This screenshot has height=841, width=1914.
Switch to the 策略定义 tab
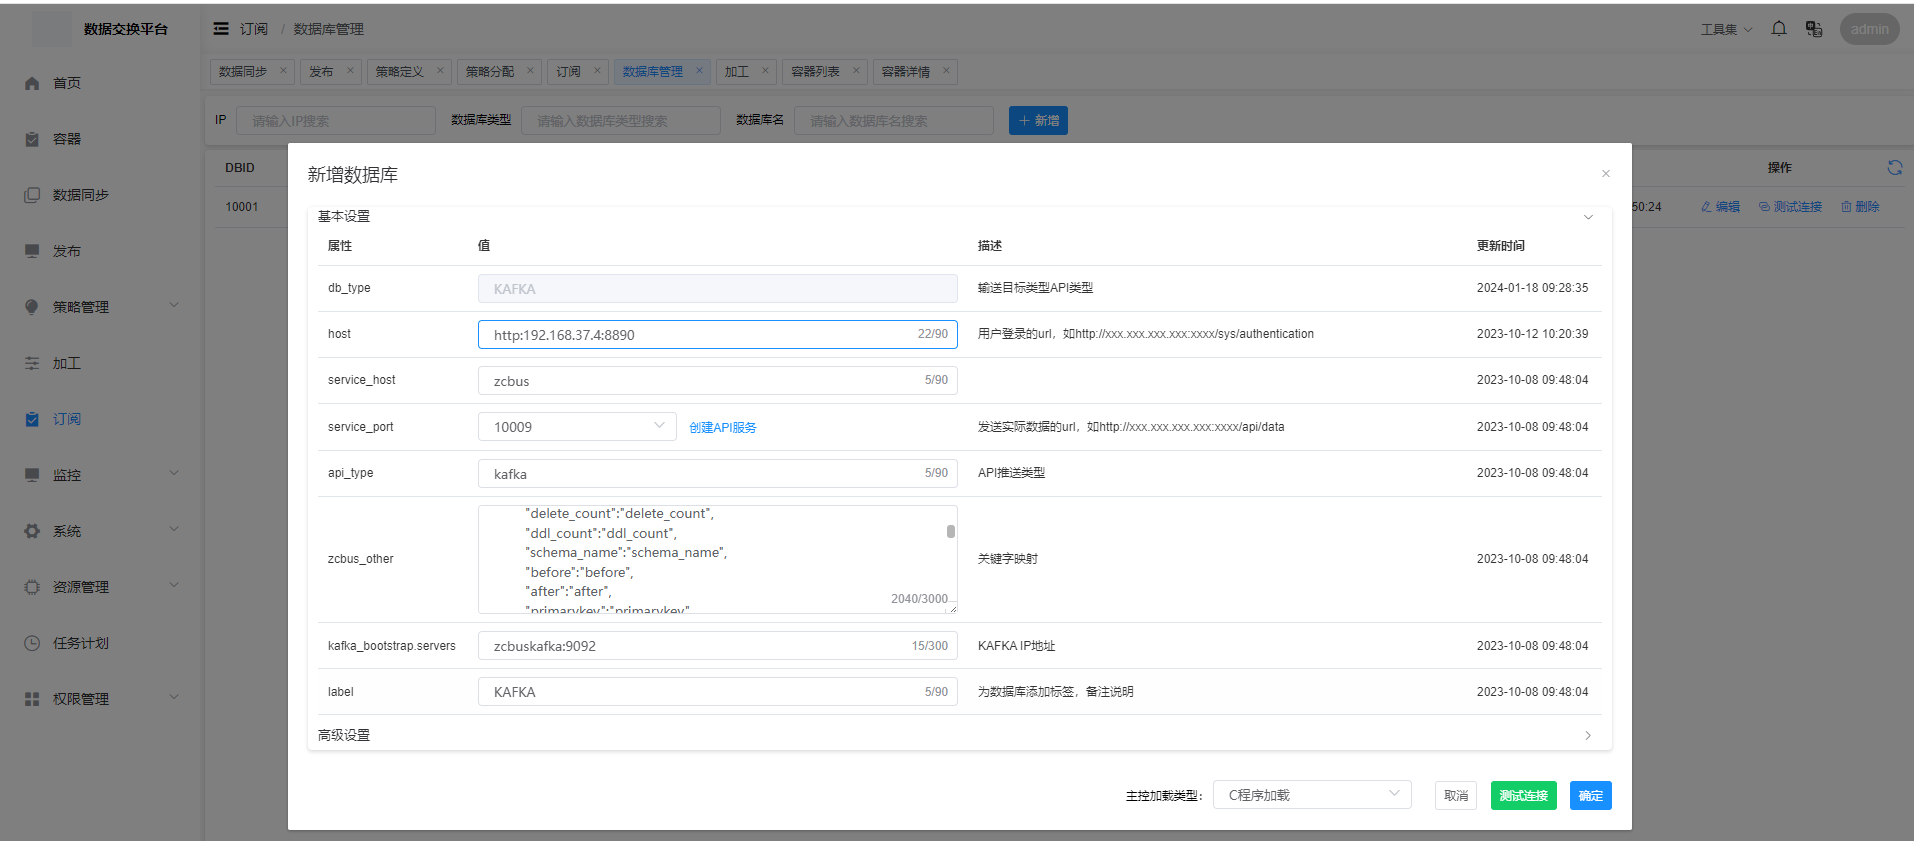400,71
